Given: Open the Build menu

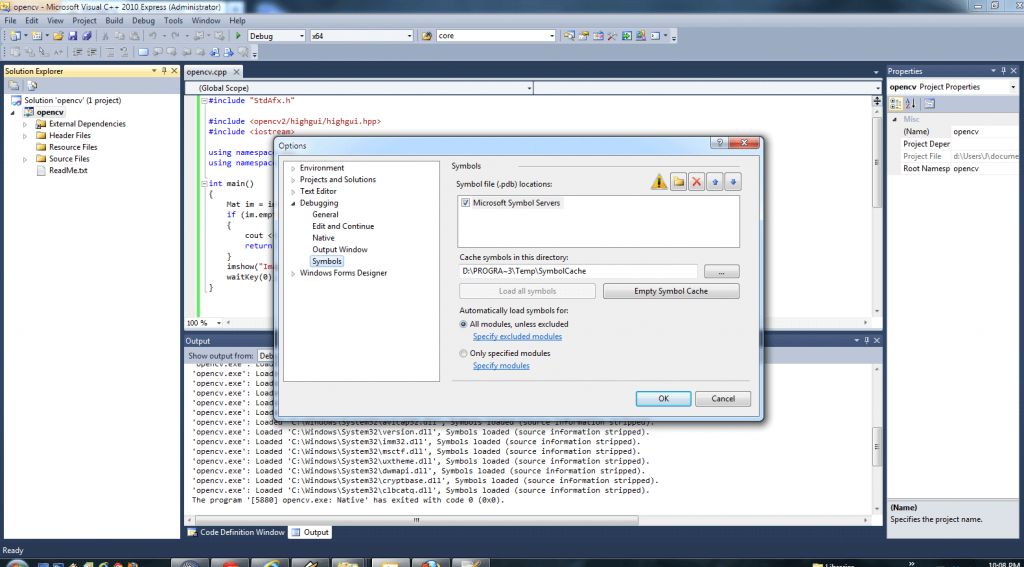Looking at the screenshot, I should 114,20.
